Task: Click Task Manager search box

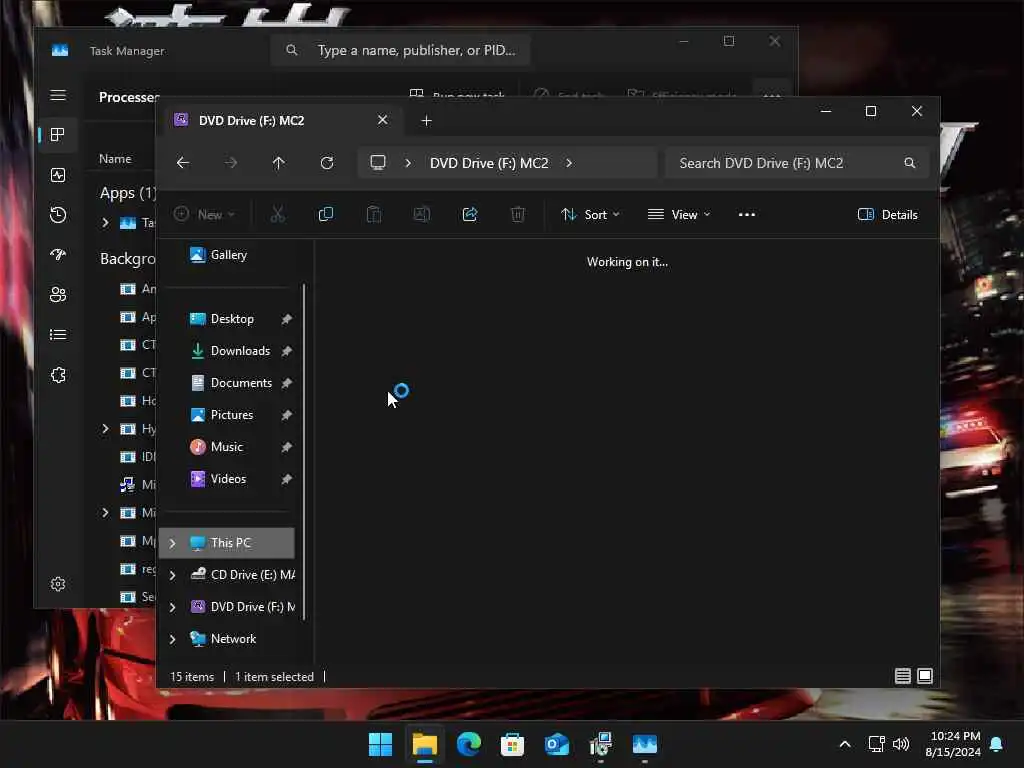Action: [x=400, y=50]
